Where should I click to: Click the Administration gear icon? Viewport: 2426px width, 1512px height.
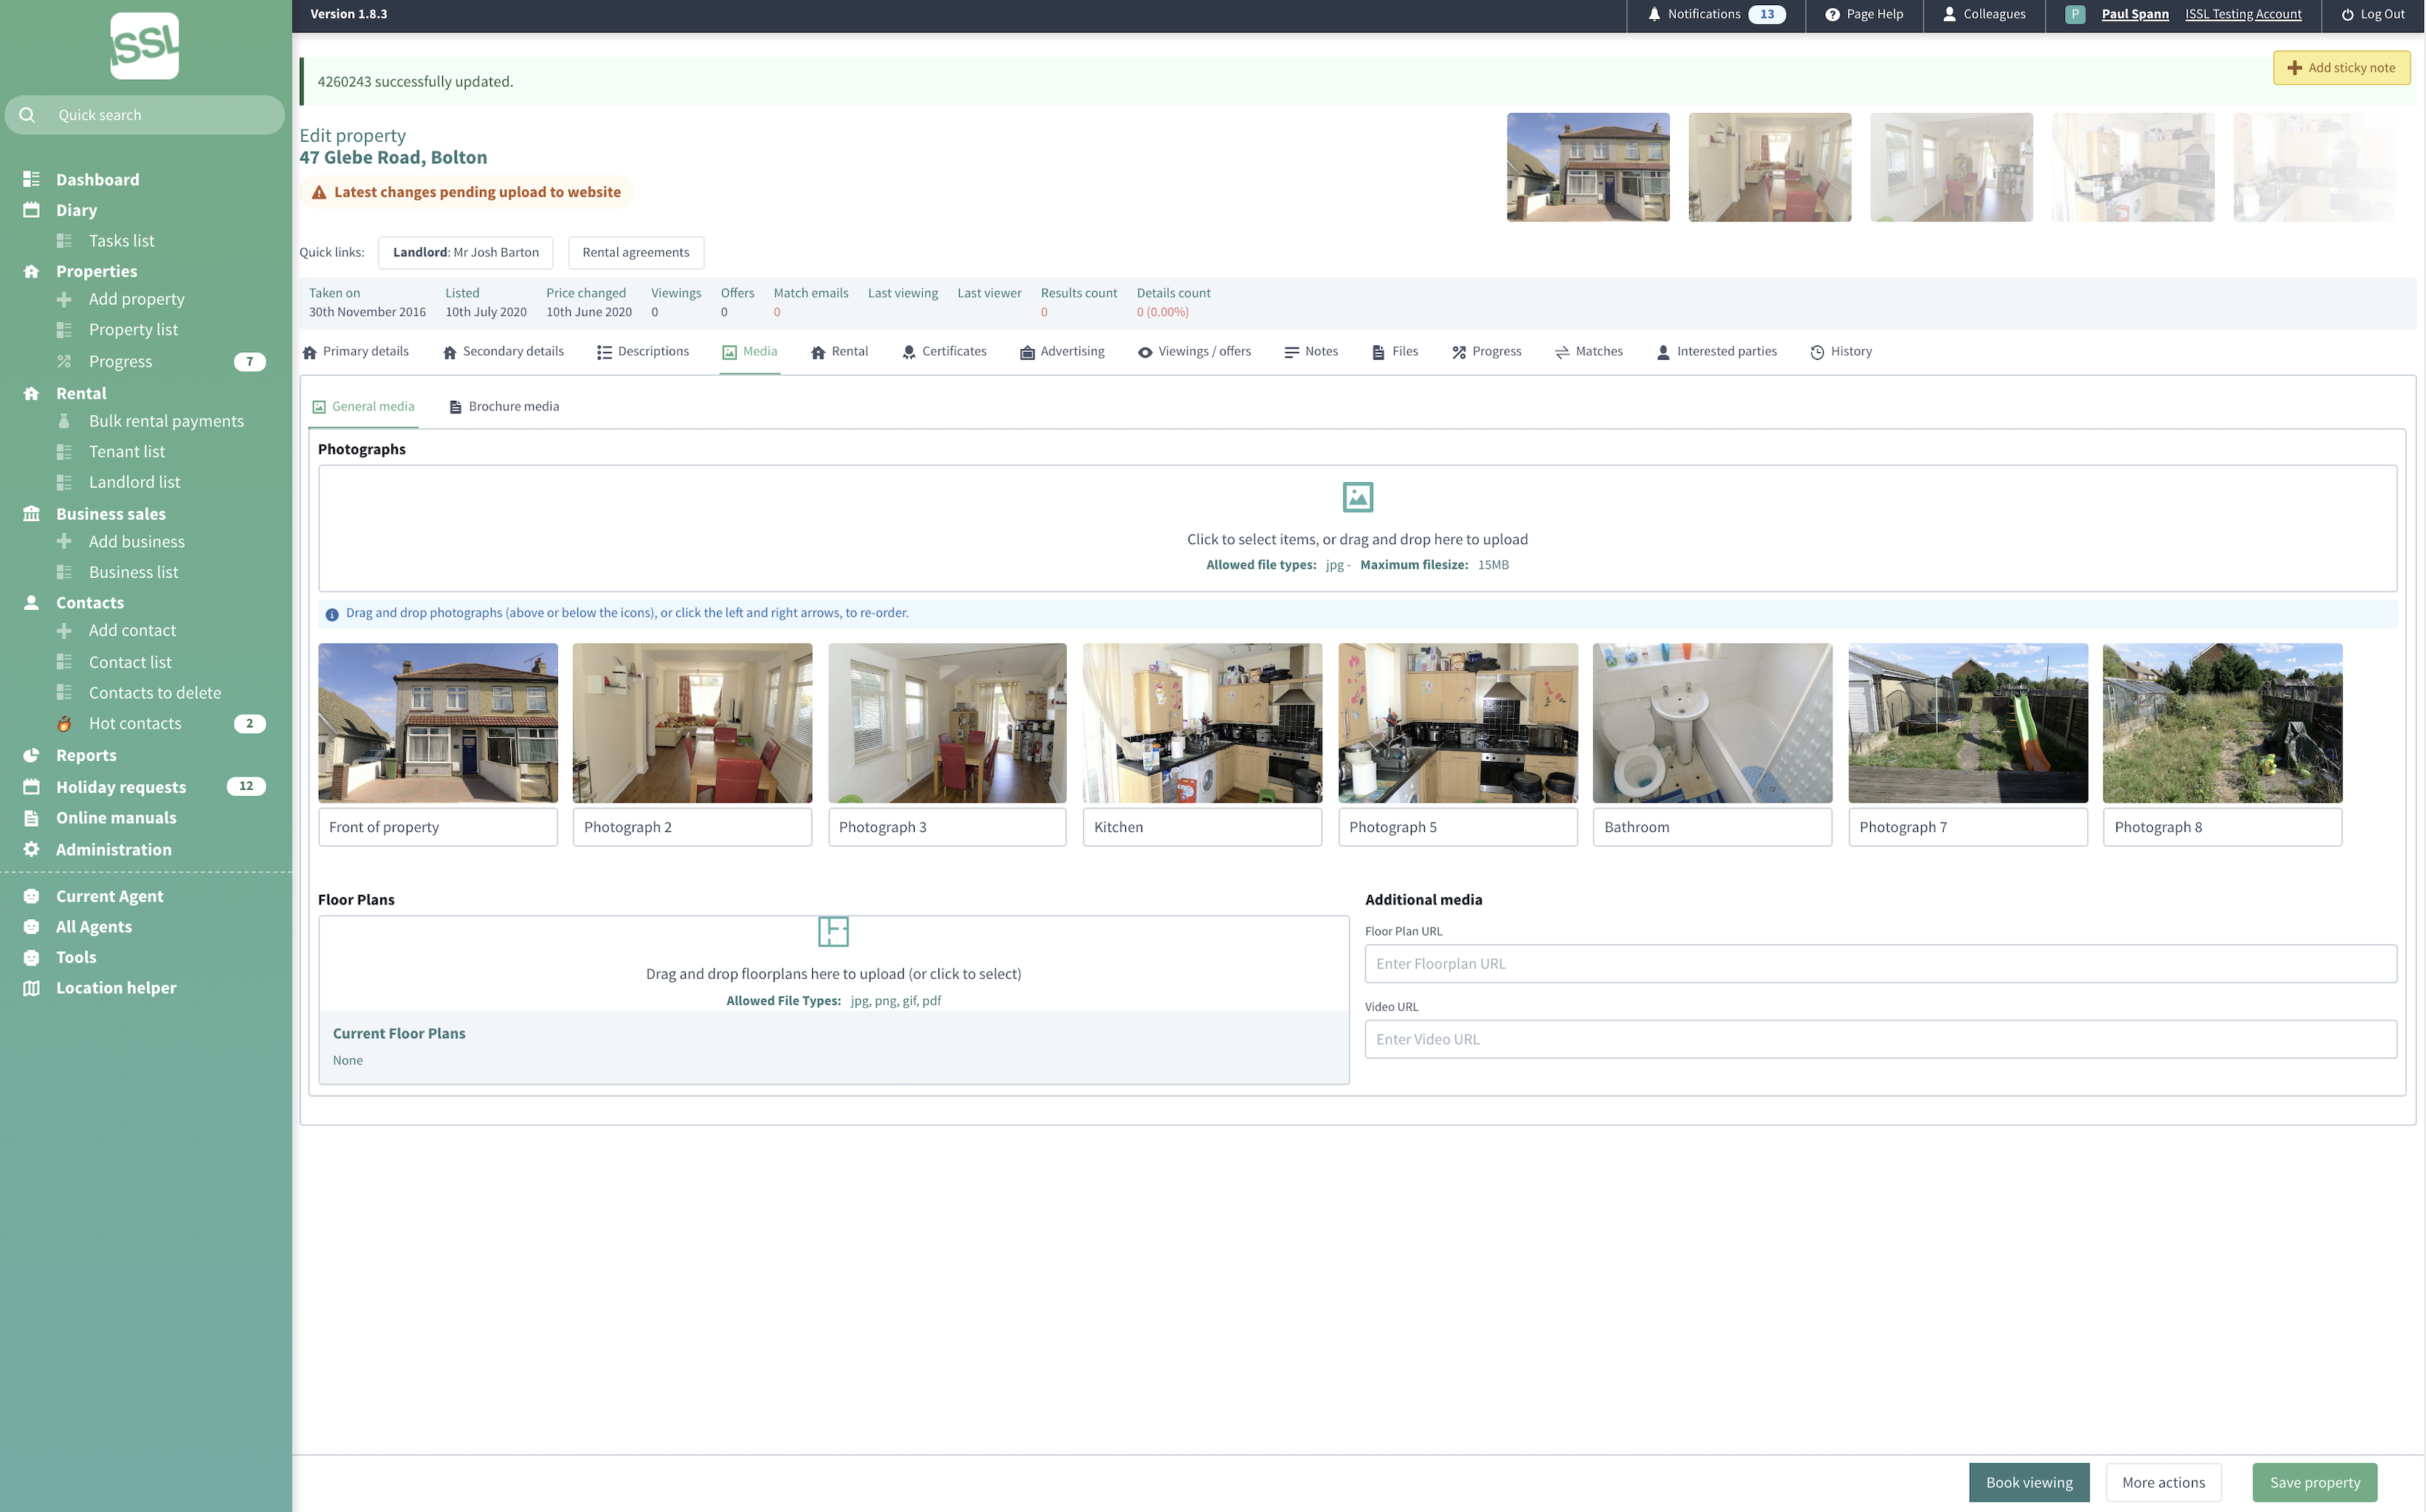pyautogui.click(x=32, y=849)
